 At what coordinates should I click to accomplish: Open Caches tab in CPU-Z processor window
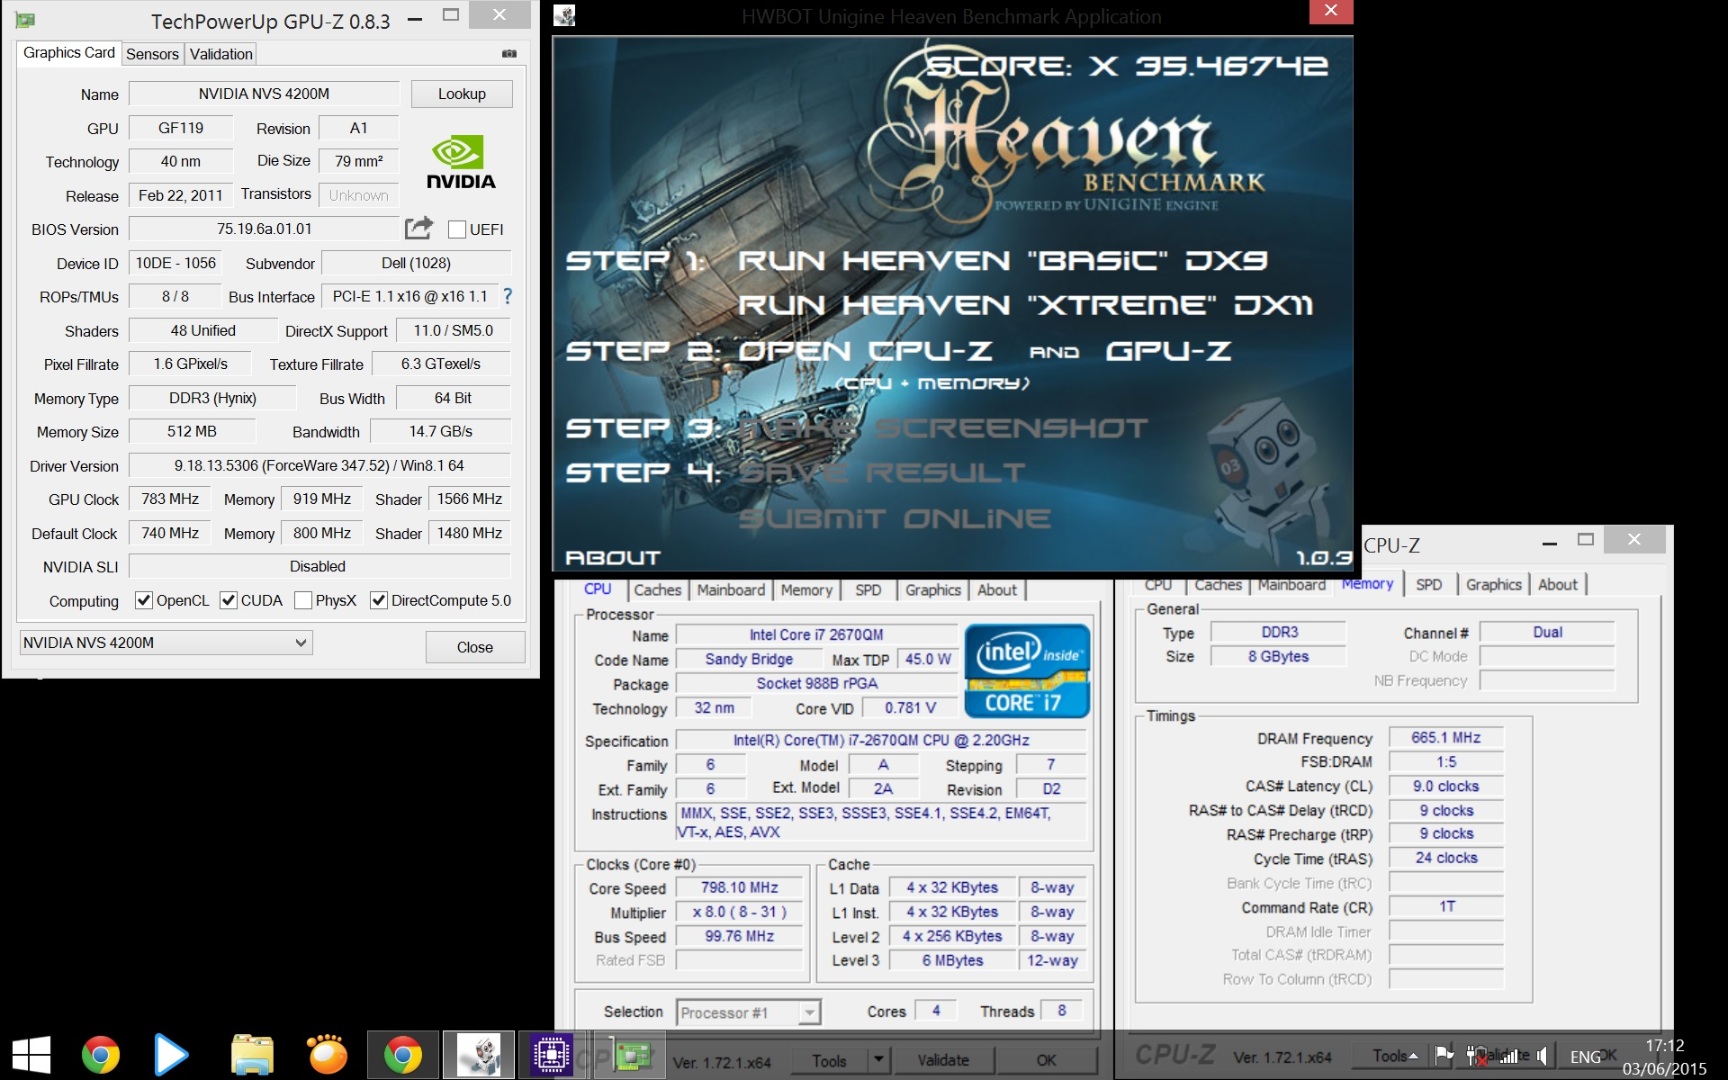657,590
